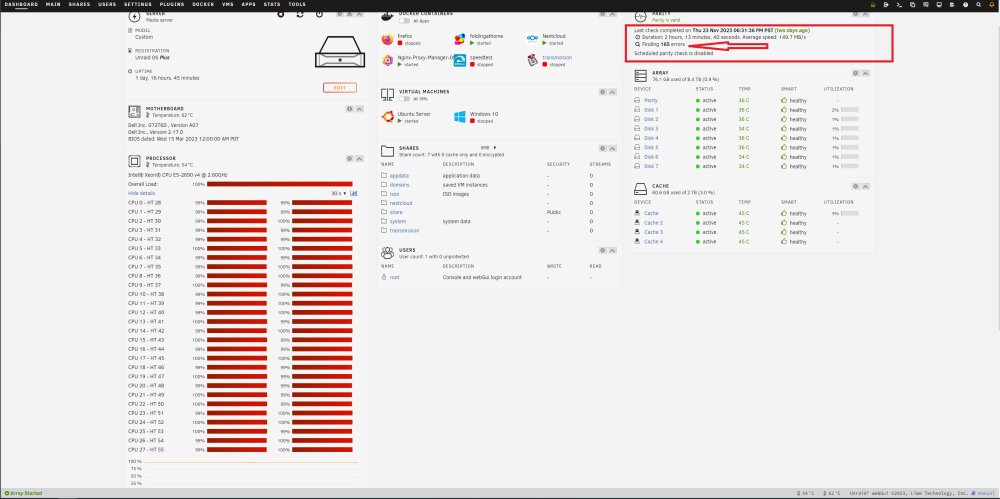Open the processor load graph icon

click(353, 193)
